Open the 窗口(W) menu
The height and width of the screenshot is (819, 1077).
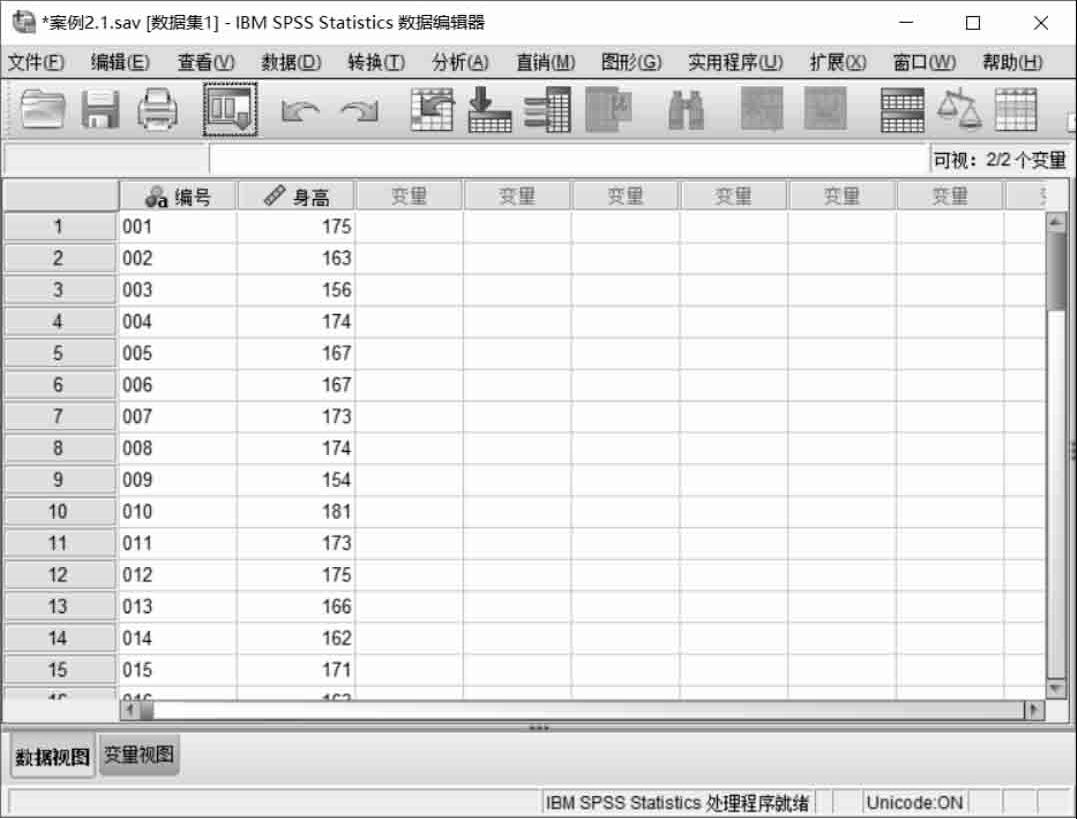tap(924, 63)
